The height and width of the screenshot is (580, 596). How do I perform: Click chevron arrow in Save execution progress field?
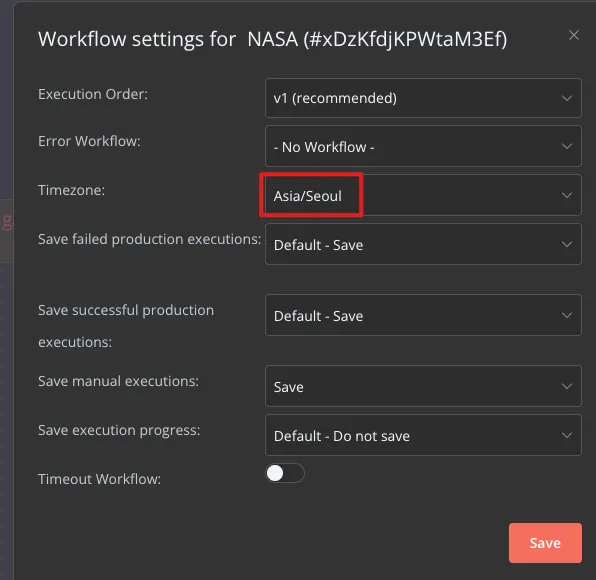(x=567, y=436)
